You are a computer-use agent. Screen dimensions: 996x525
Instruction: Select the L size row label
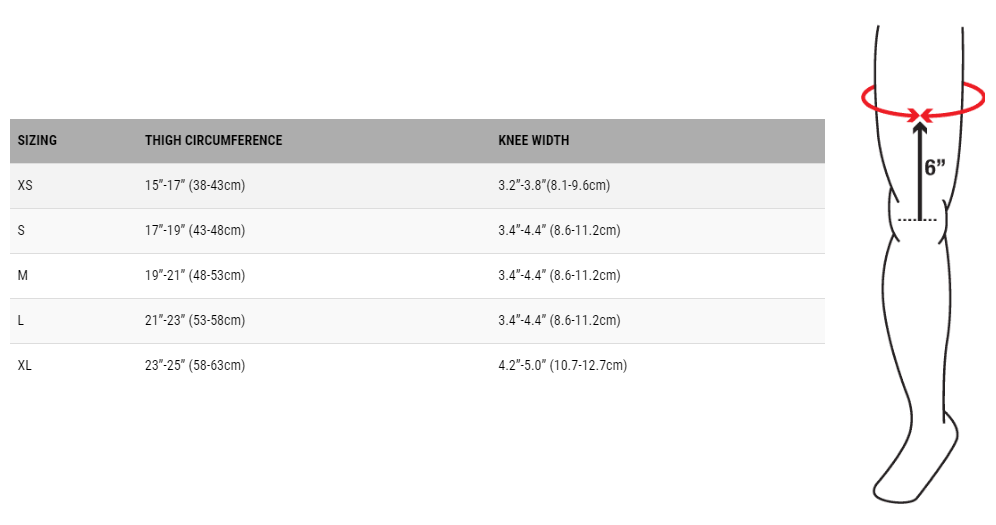click(22, 321)
